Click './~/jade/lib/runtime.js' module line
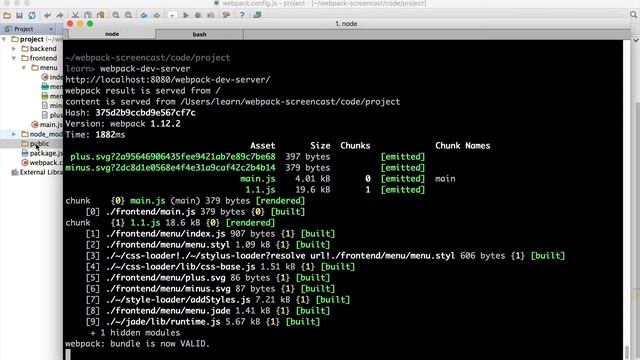Image resolution: width=640 pixels, height=360 pixels. (x=203, y=322)
